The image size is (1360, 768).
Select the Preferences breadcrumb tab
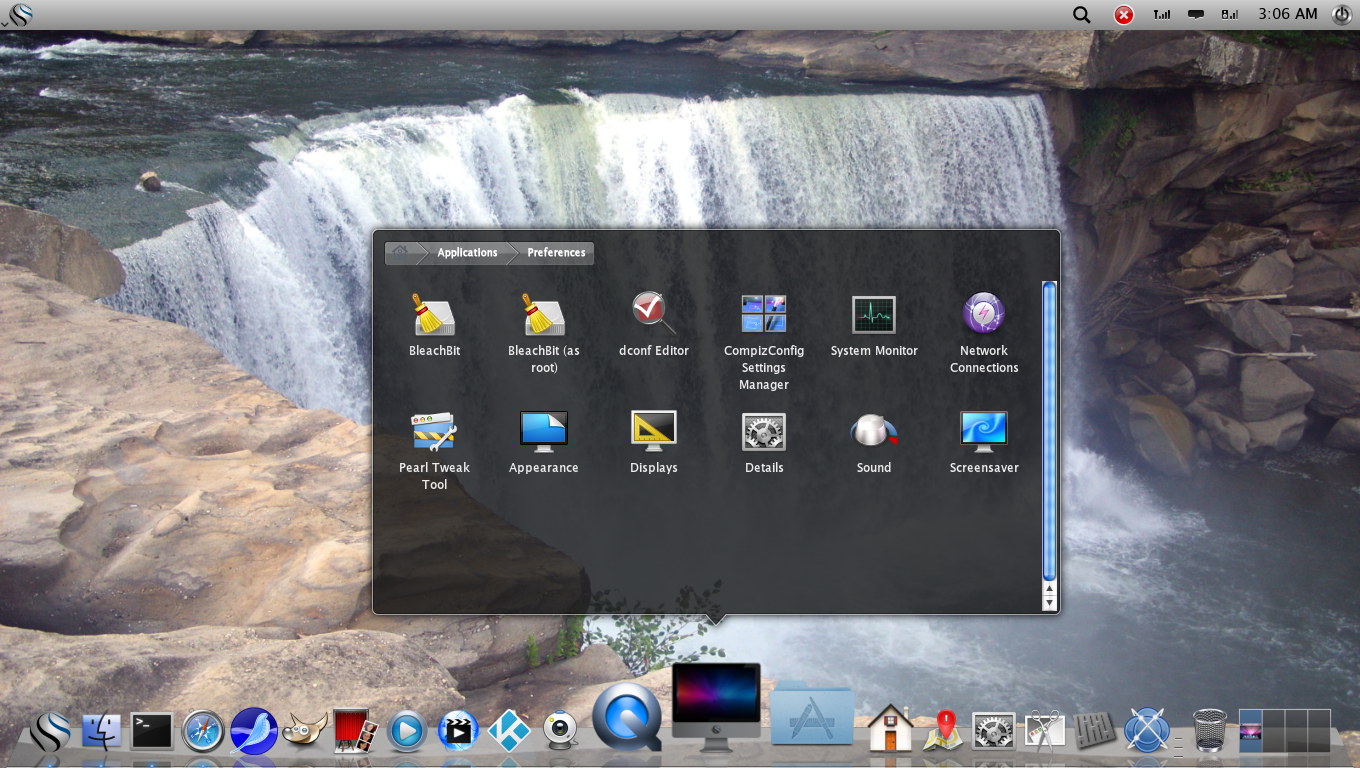[x=555, y=252]
